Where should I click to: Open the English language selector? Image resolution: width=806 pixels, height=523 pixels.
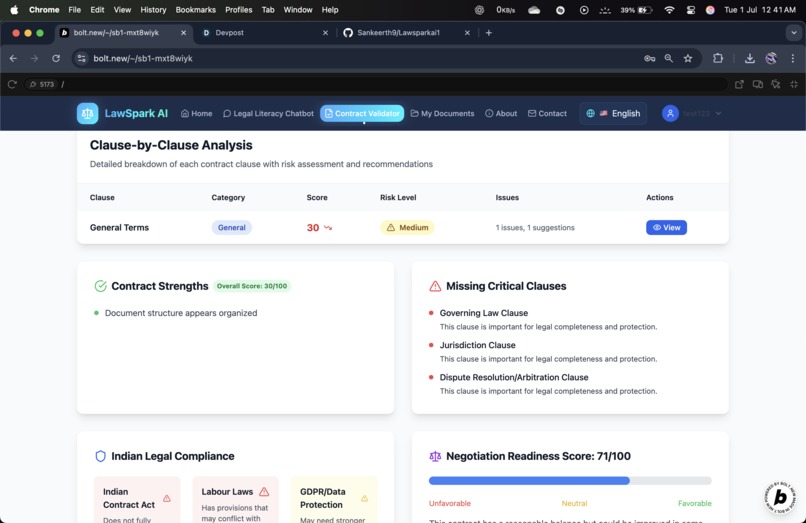click(613, 113)
